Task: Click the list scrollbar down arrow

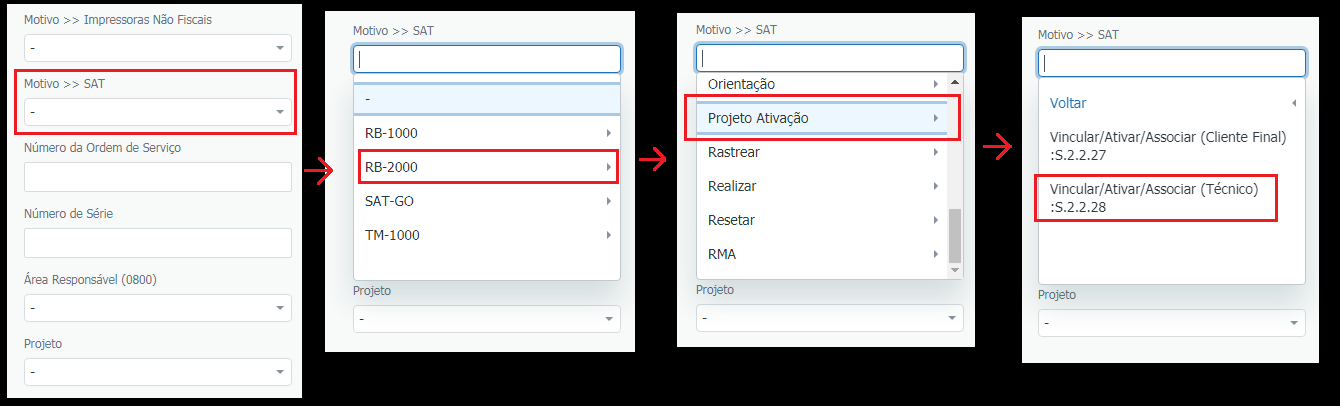Action: 954,270
